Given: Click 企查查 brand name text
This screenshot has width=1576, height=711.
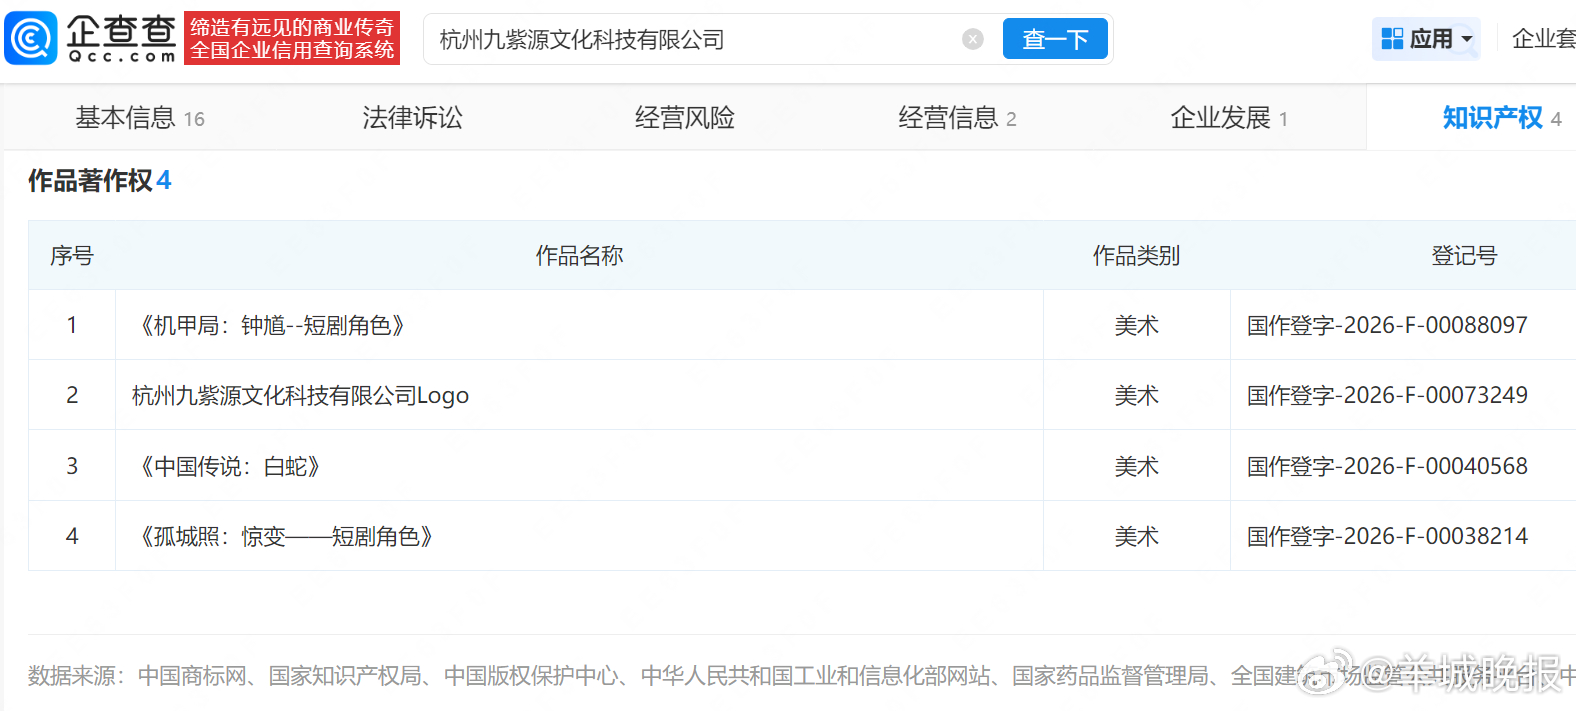Looking at the screenshot, I should coord(122,32).
